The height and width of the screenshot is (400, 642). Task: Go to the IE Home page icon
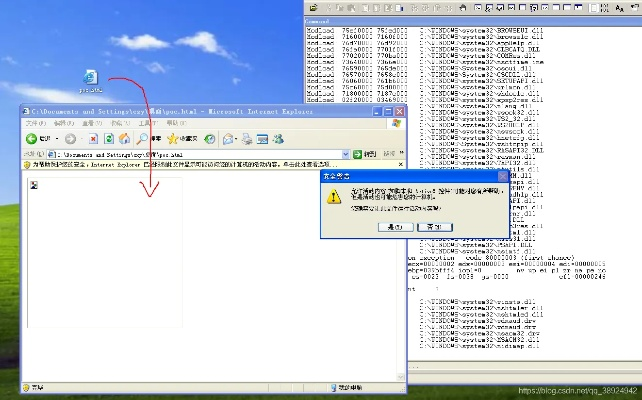pos(124,138)
